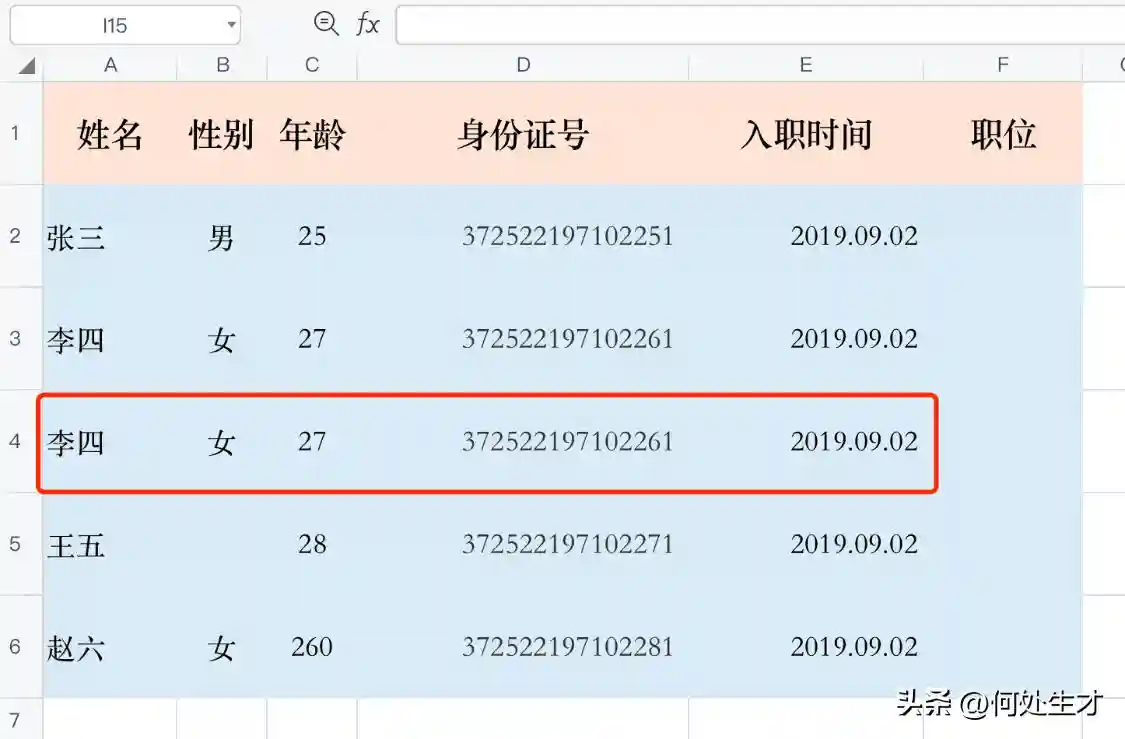Select column B header
This screenshot has width=1125, height=739.
(222, 65)
